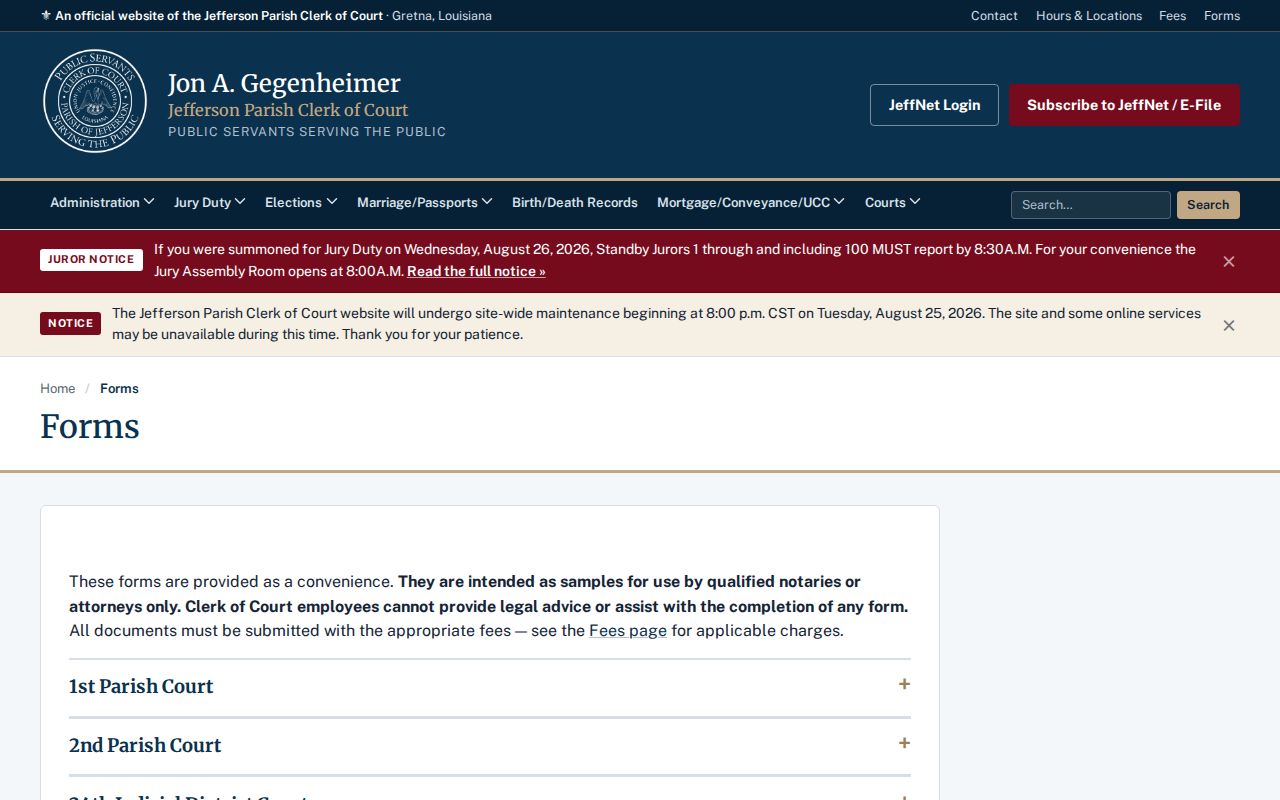1280x800 pixels.
Task: Open the Marriage/Passports dropdown menu
Action: pos(425,202)
